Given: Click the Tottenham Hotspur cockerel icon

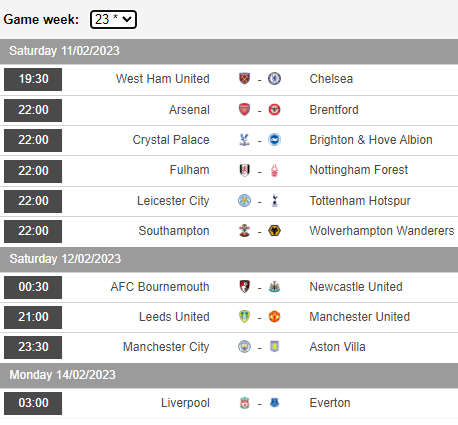Looking at the screenshot, I should pyautogui.click(x=274, y=201).
